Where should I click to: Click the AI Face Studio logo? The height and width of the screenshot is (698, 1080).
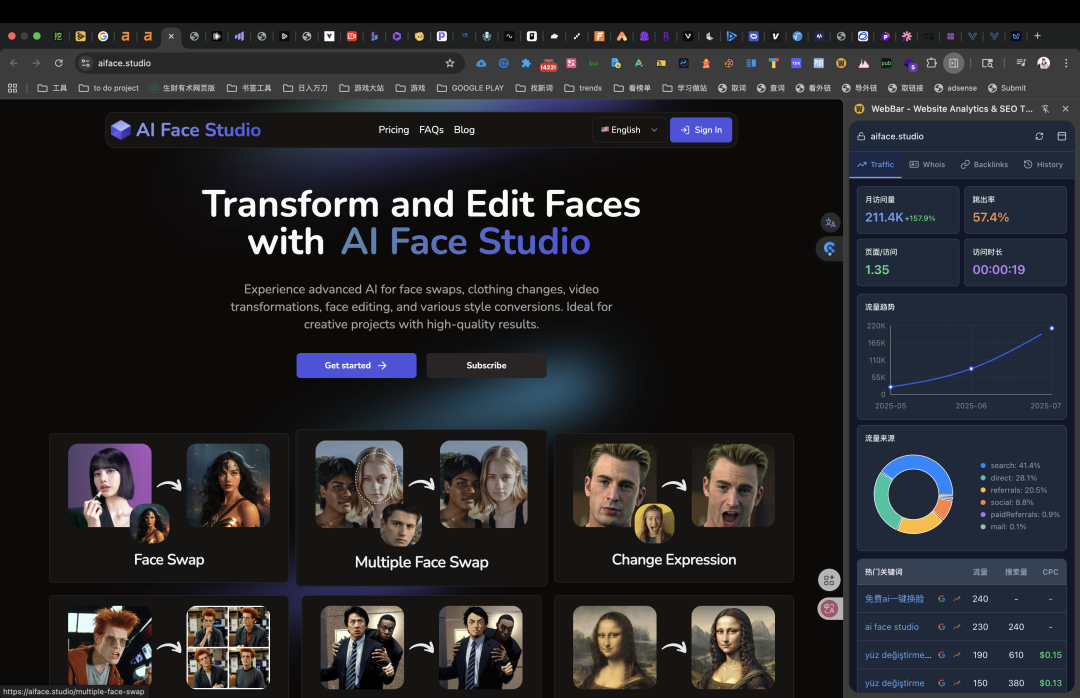point(186,130)
